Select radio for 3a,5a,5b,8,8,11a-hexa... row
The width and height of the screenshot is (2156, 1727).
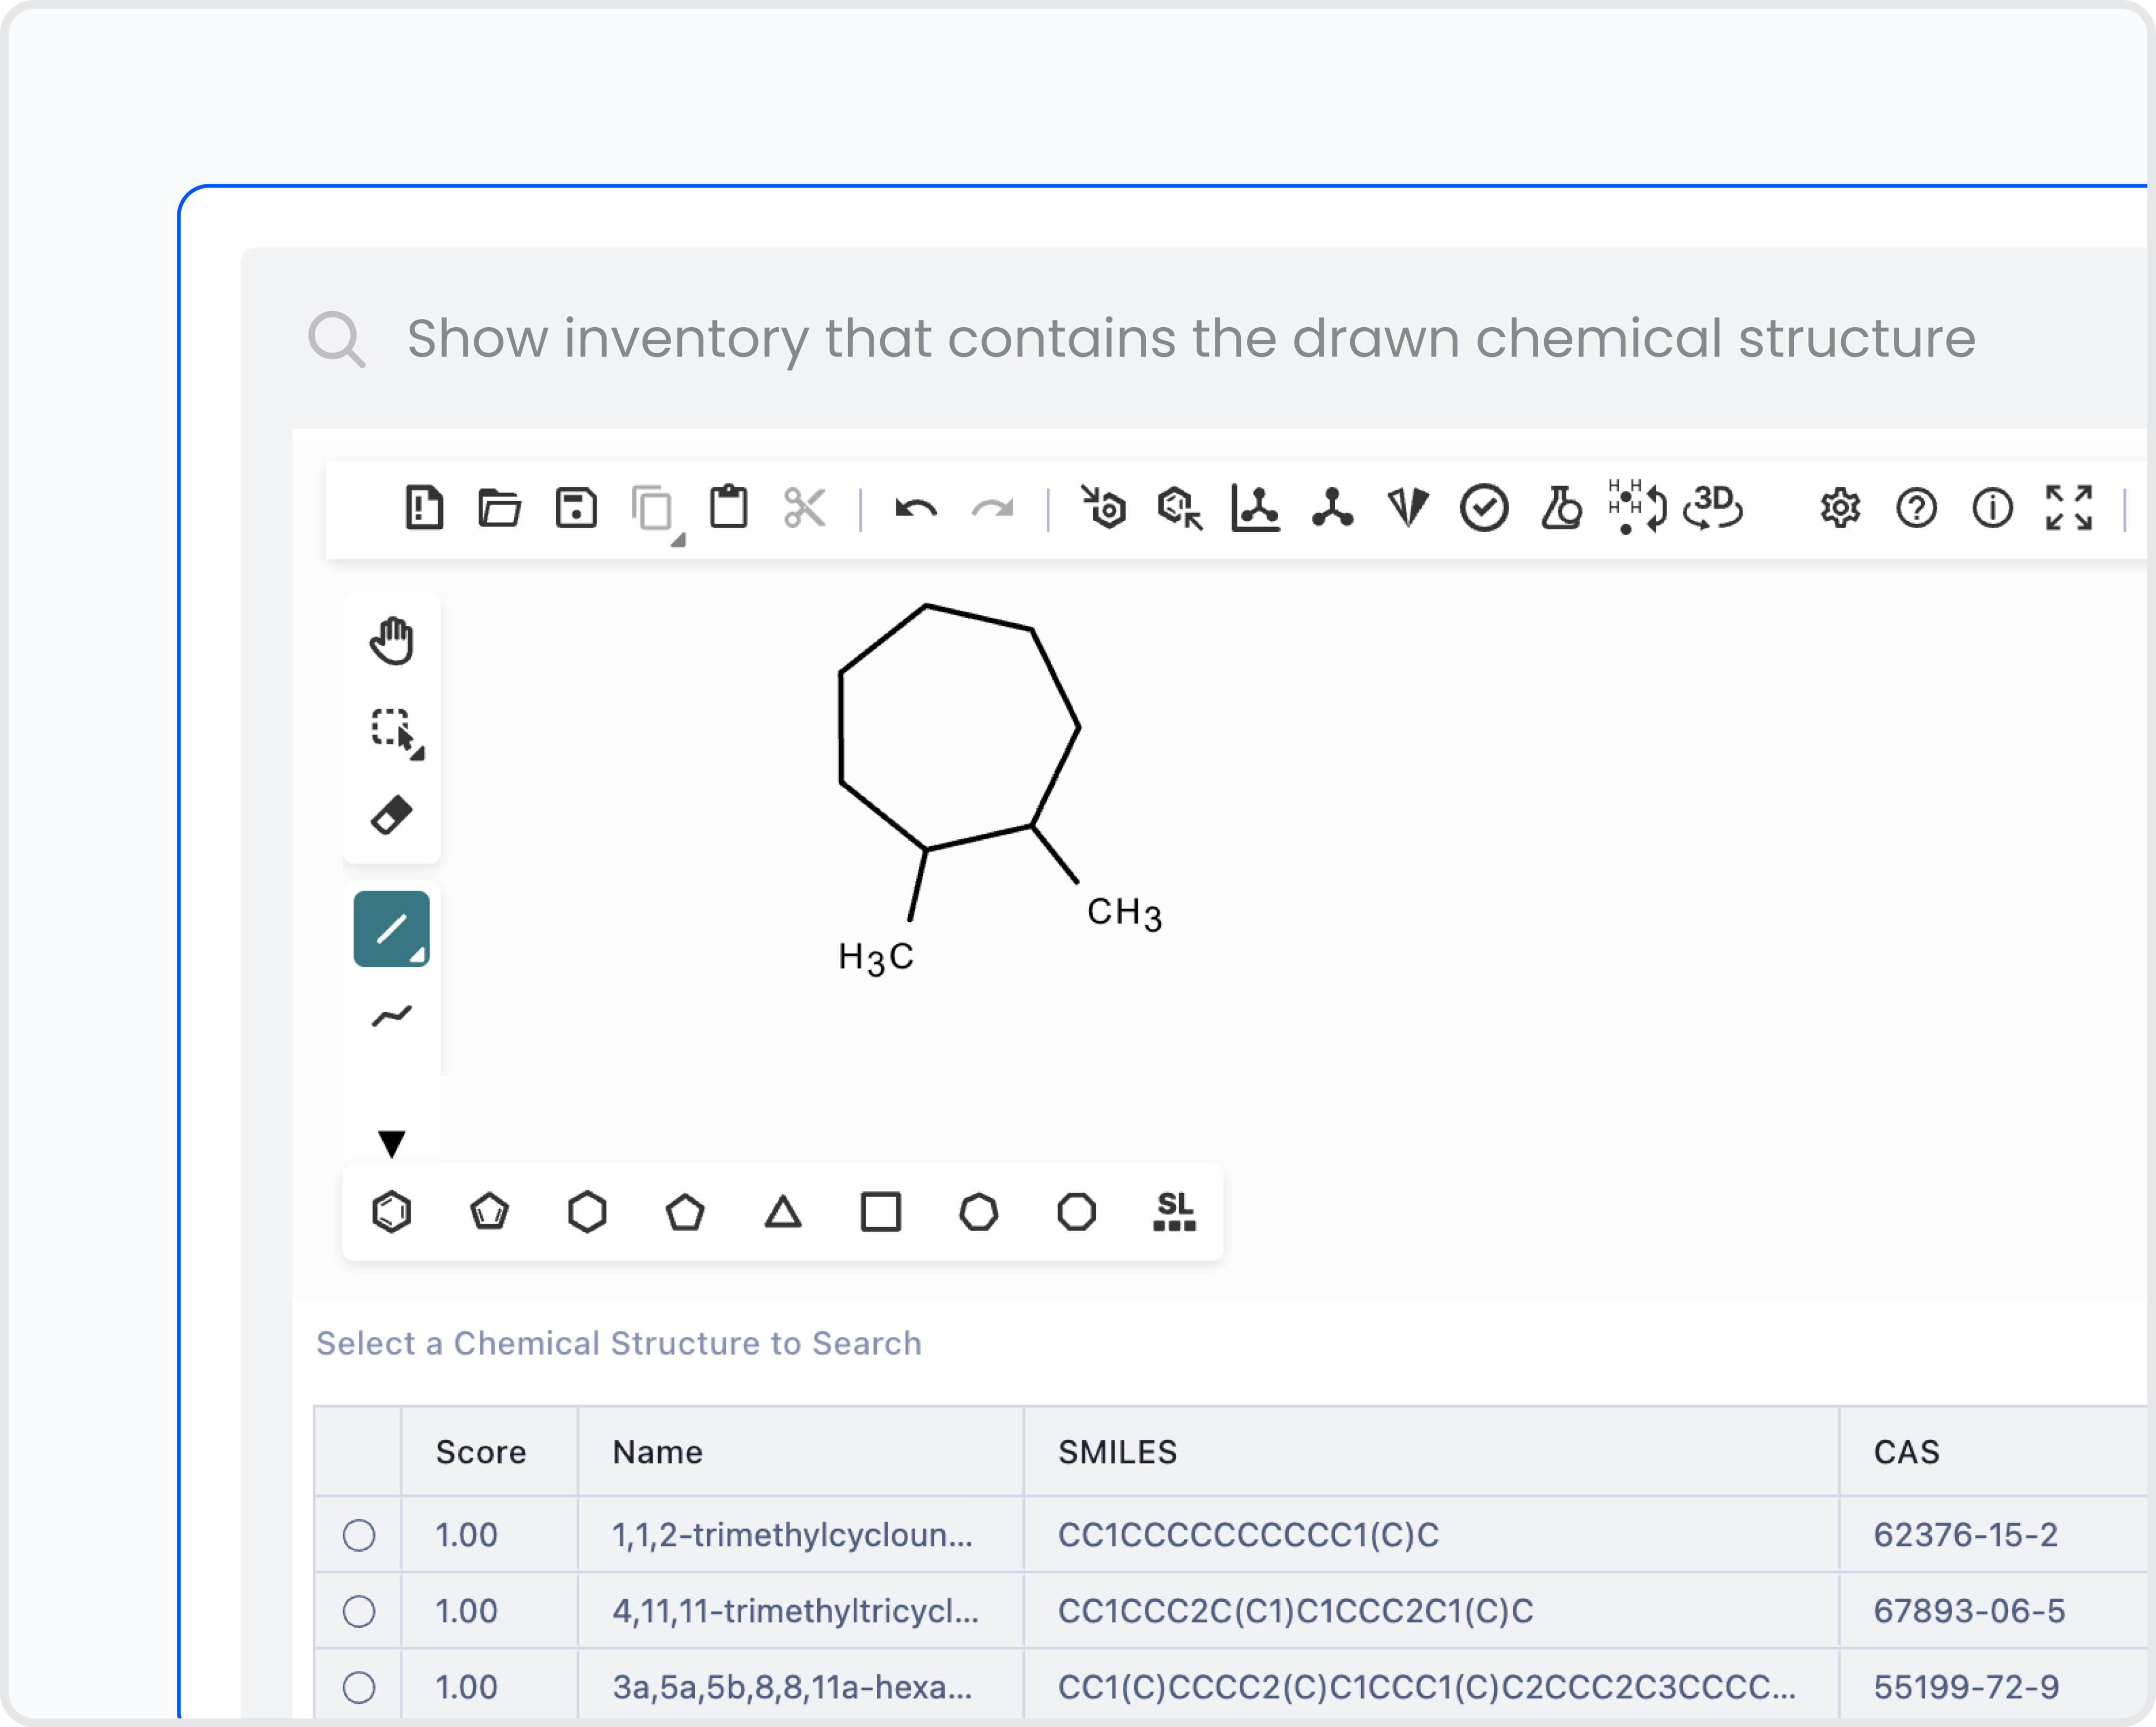click(x=358, y=1687)
